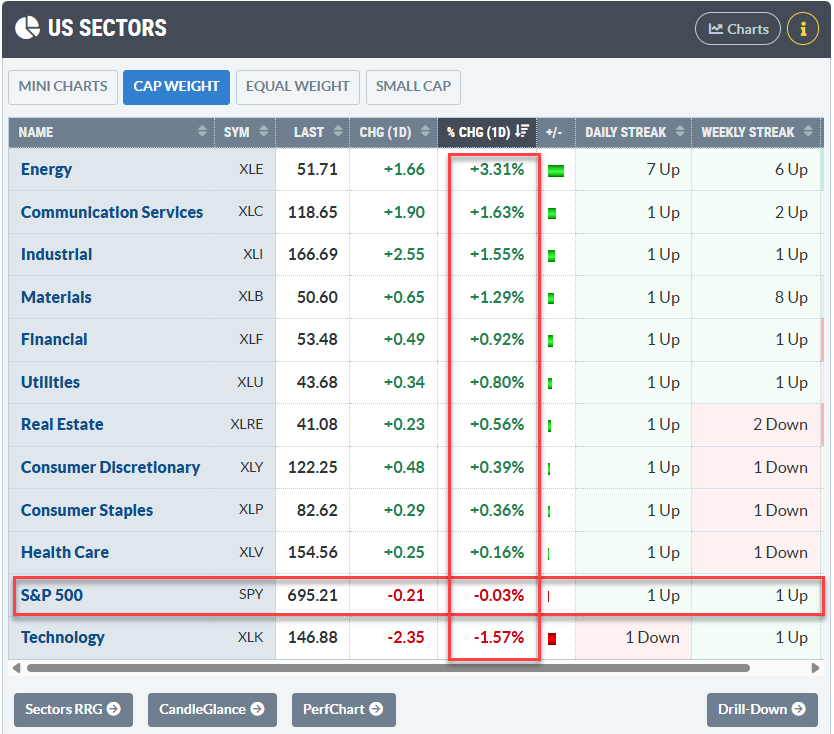Open the Communication Services link
834x734 pixels.
click(x=112, y=212)
